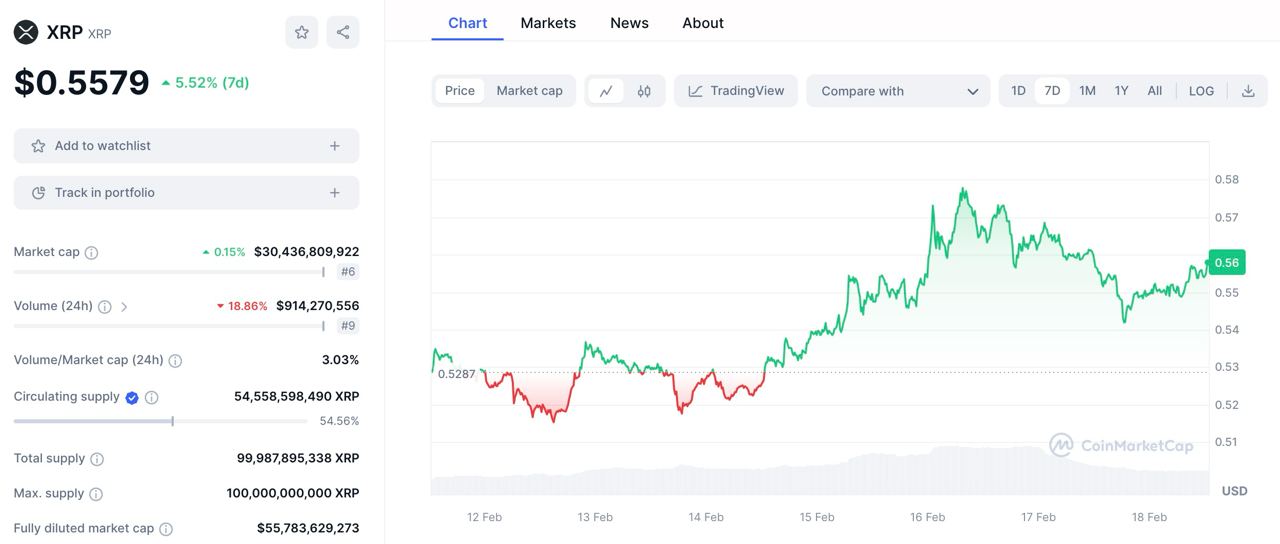This screenshot has width=1280, height=544.
Task: Open the Volume/Market cap info icon
Action: pos(175,361)
